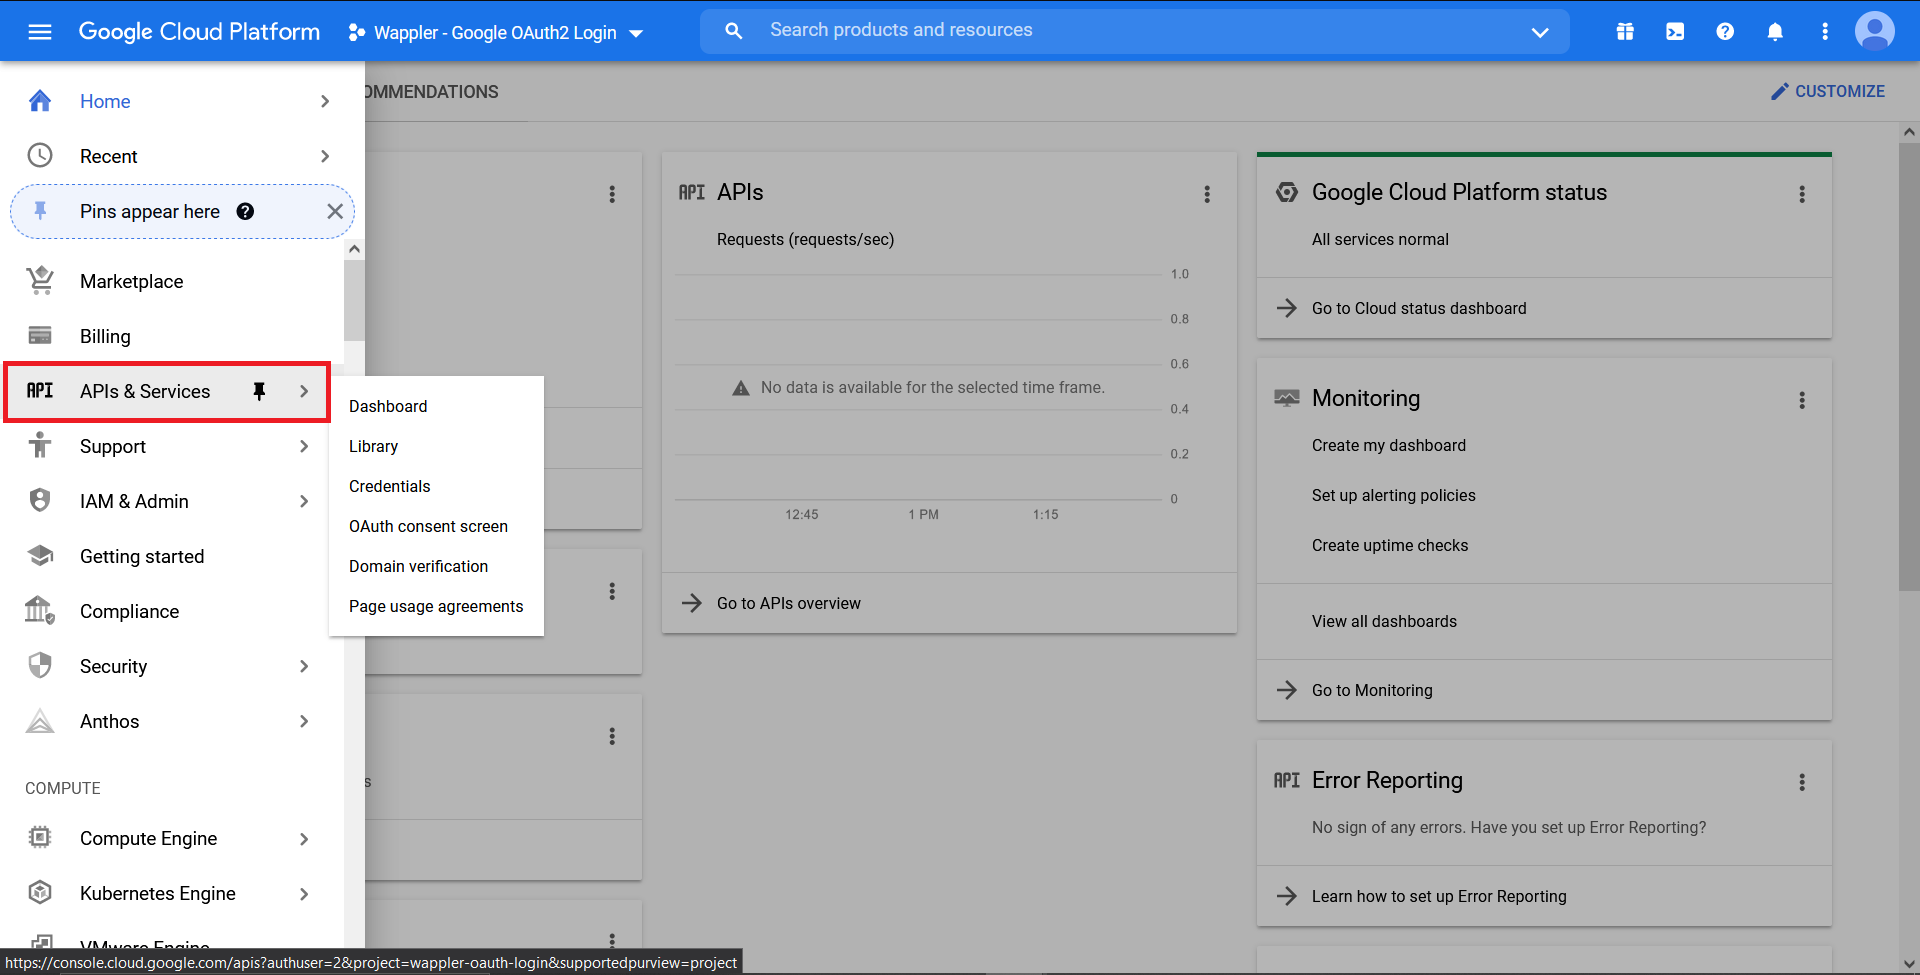Select Library in APIs submenu
Screen dimensions: 1920x975
[436, 446]
